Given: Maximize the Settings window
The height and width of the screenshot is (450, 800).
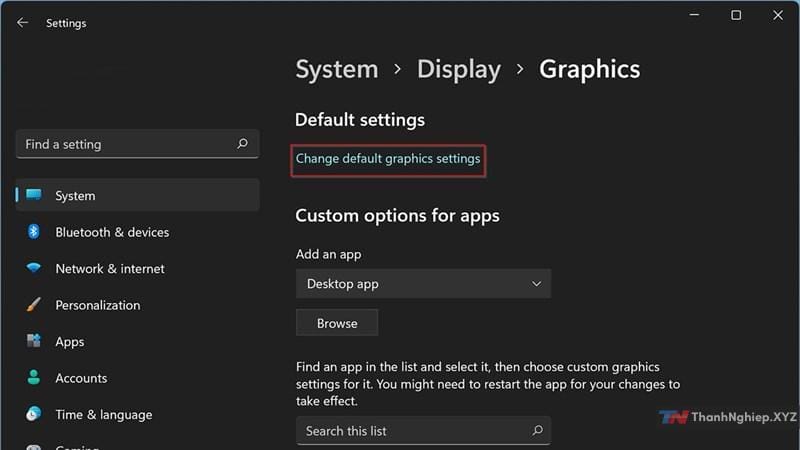Looking at the screenshot, I should [x=736, y=15].
